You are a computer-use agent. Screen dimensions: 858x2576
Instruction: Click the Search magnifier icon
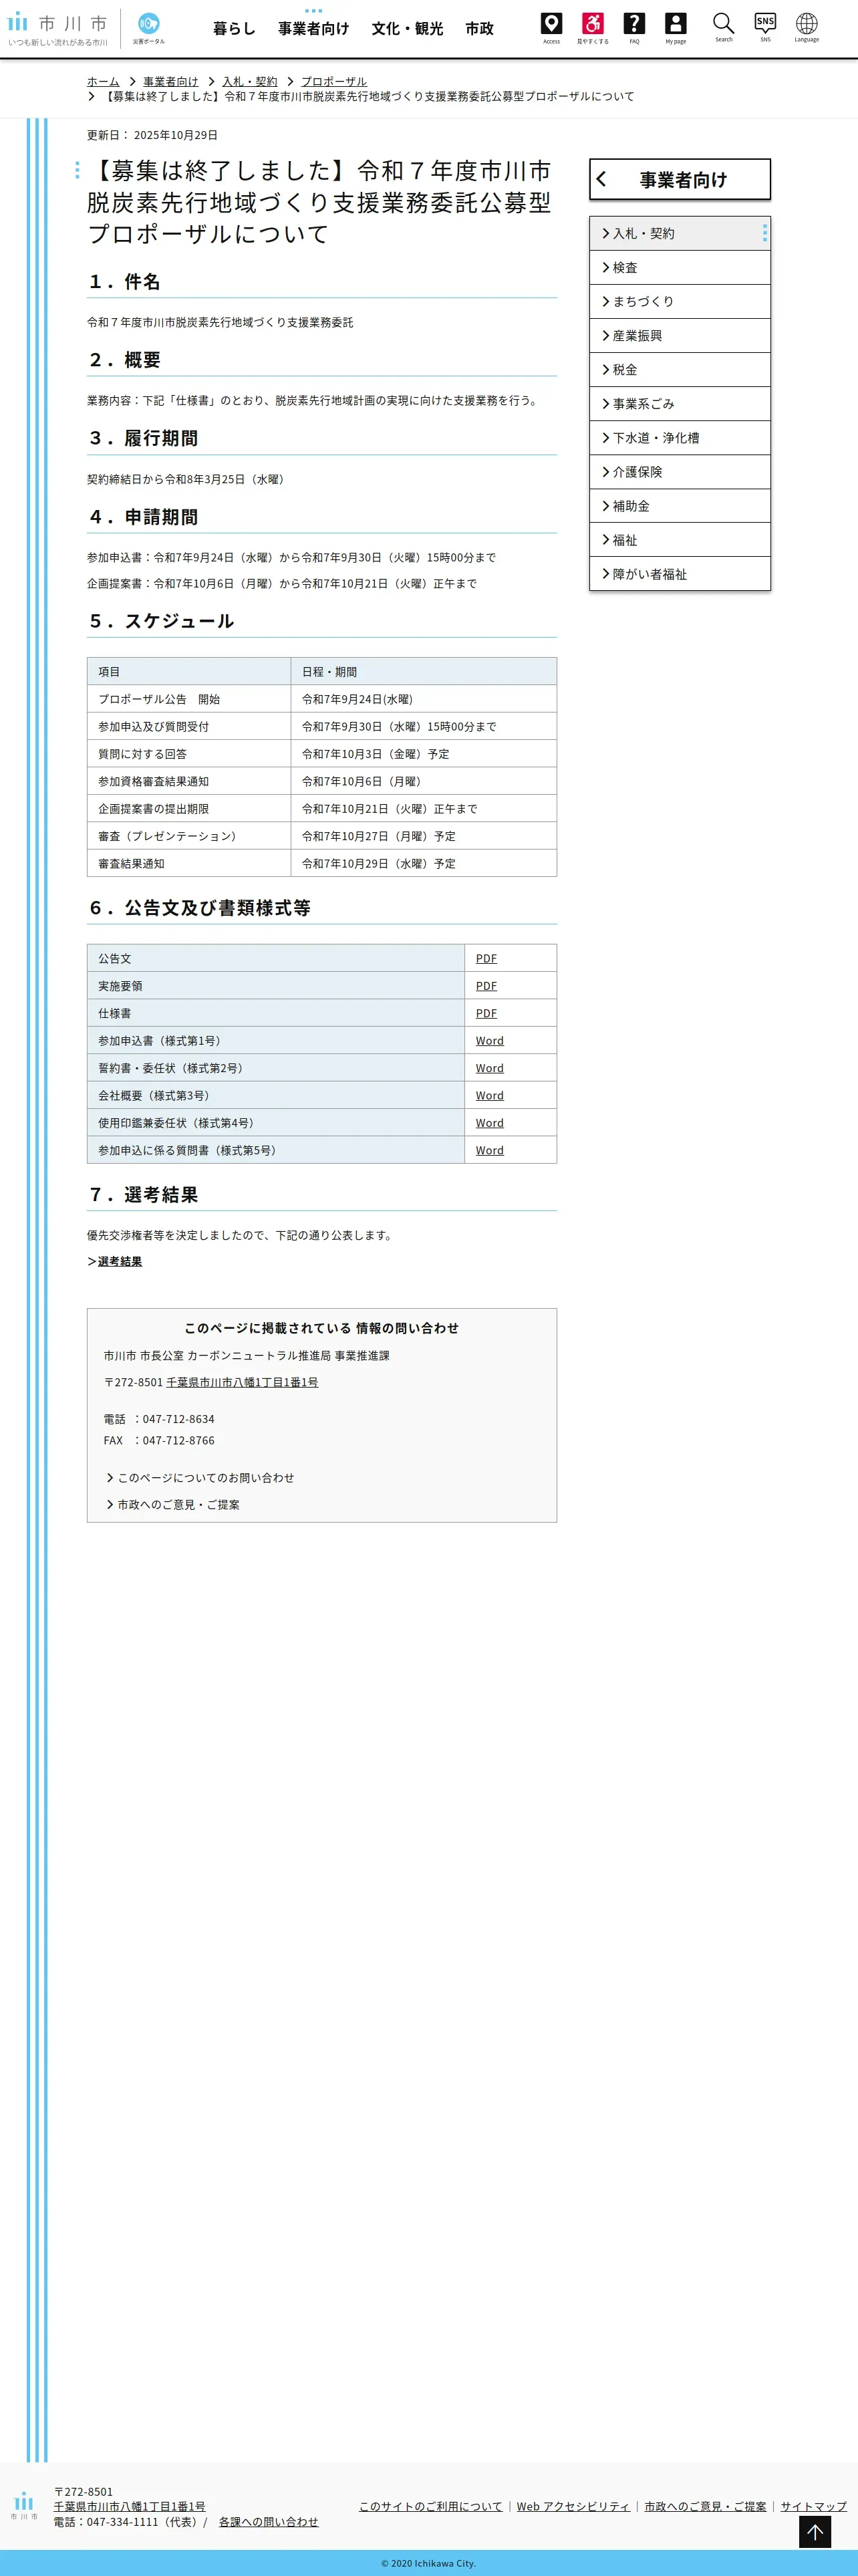tap(724, 27)
